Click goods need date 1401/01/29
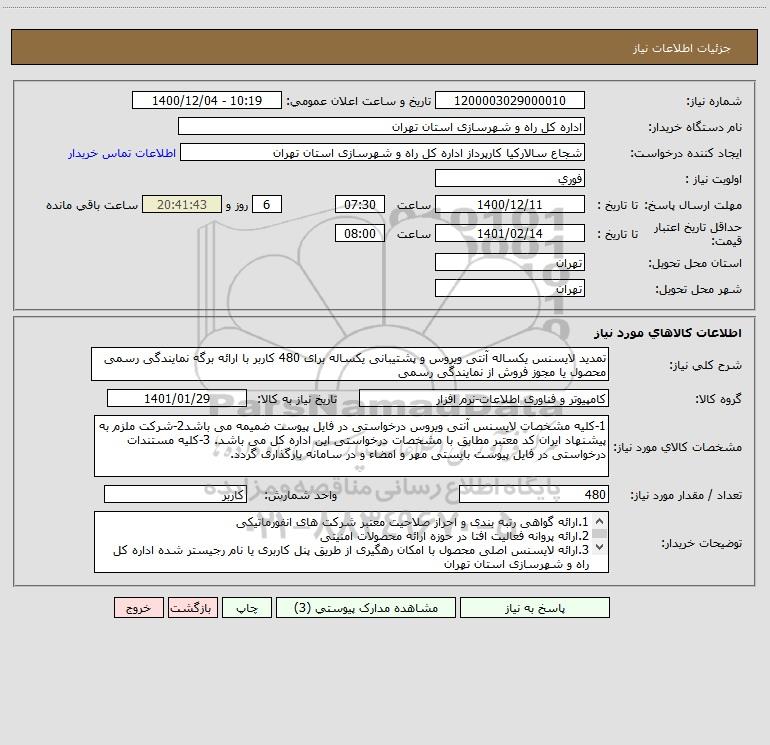The width and height of the screenshot is (770, 745). click(177, 399)
